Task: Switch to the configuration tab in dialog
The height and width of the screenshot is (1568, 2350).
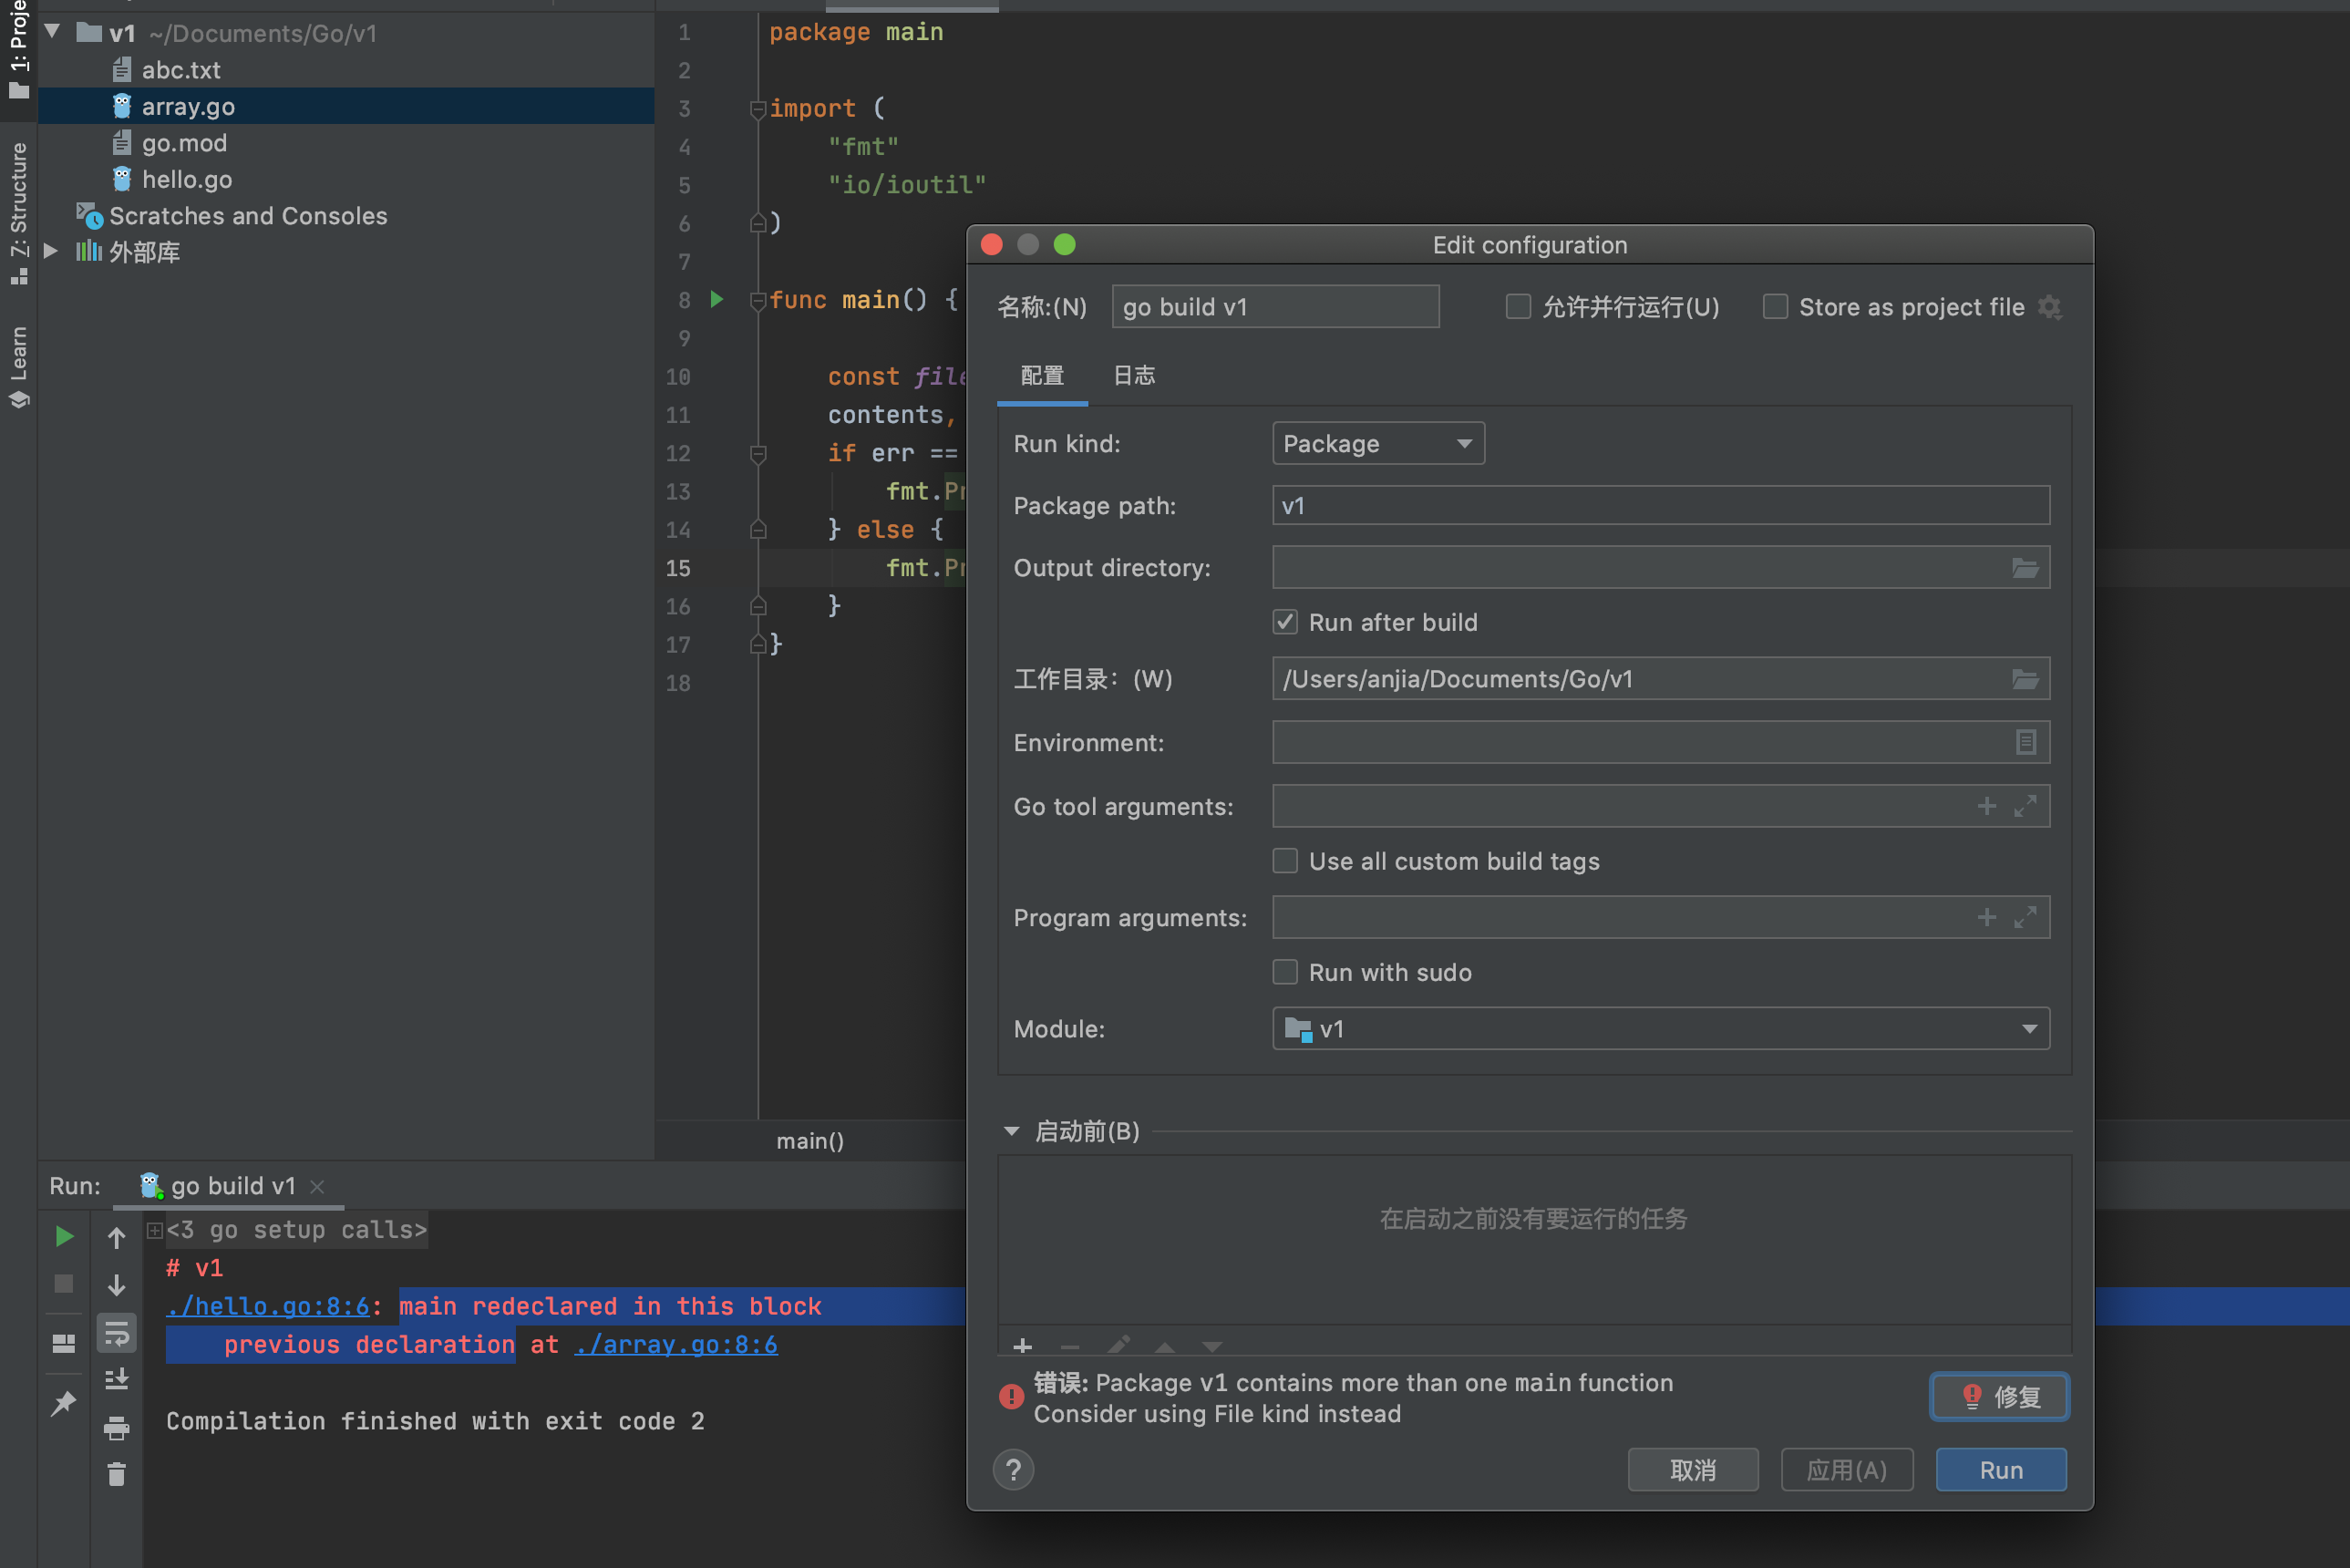Action: point(1042,376)
